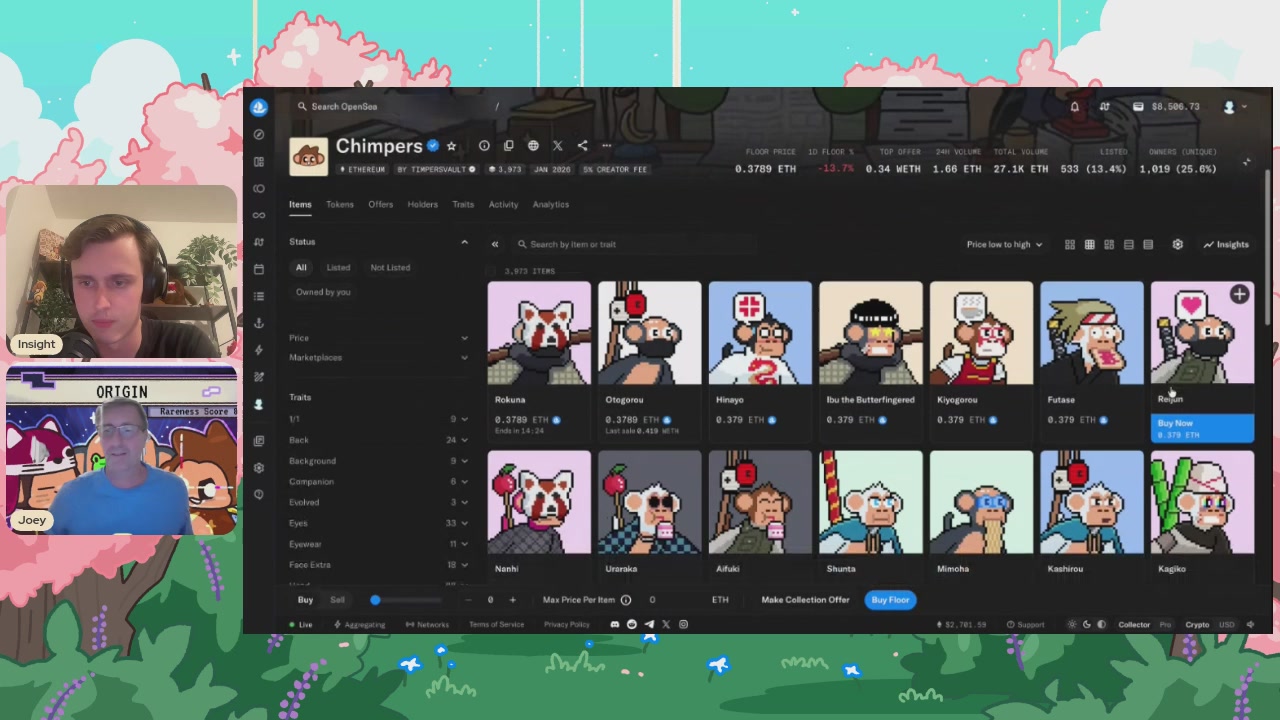Expand the Eyes trait filter
The image size is (1280, 720).
coord(378,523)
